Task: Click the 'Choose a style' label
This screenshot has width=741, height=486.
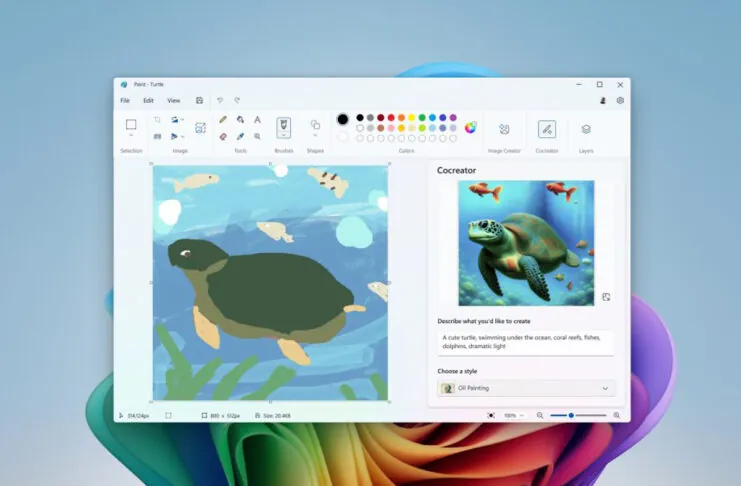Action: tap(457, 371)
